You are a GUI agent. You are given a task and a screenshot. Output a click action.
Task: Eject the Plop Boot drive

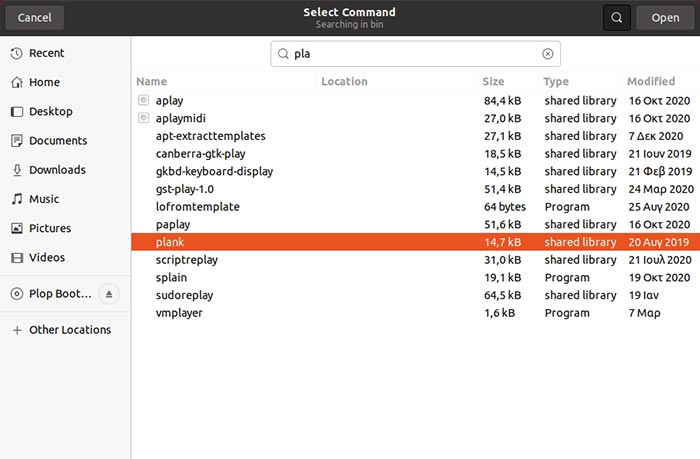pyautogui.click(x=109, y=294)
